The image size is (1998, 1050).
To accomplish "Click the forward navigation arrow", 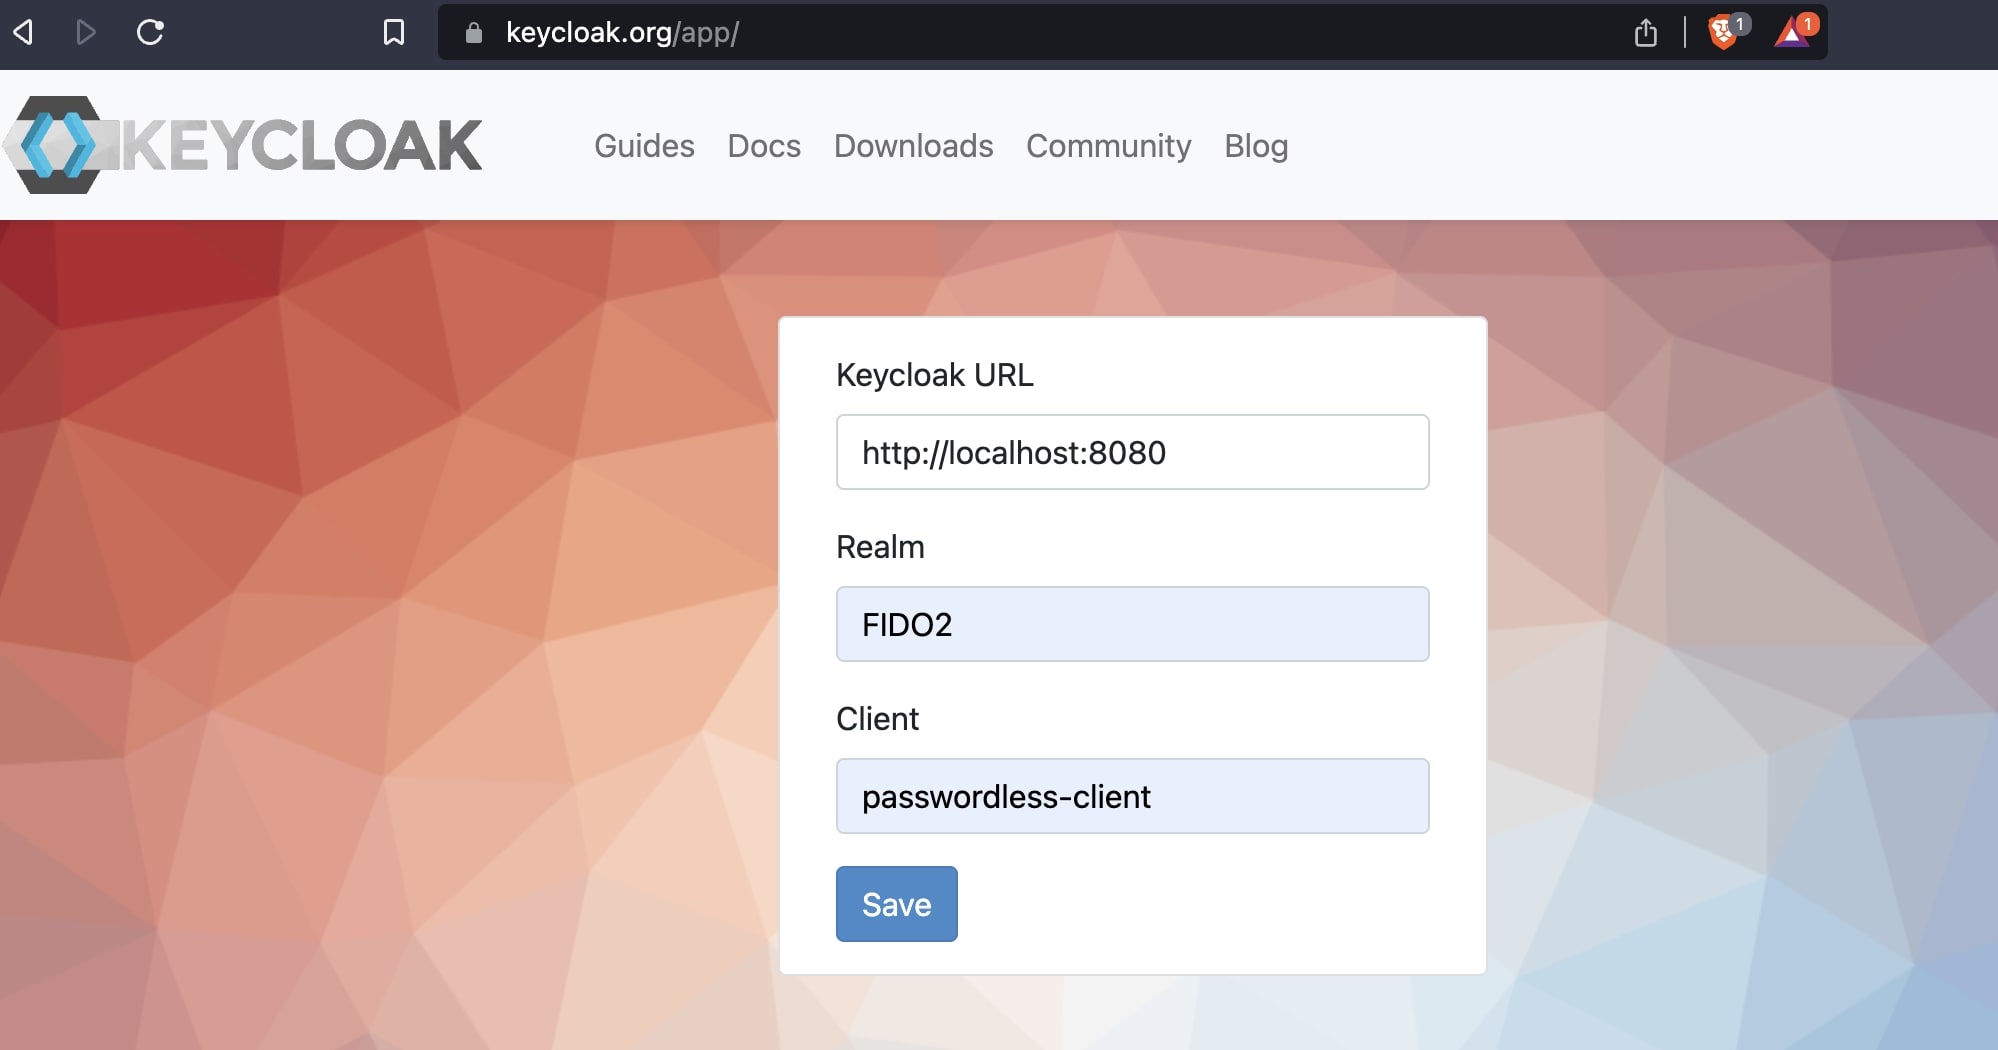I will click(85, 33).
